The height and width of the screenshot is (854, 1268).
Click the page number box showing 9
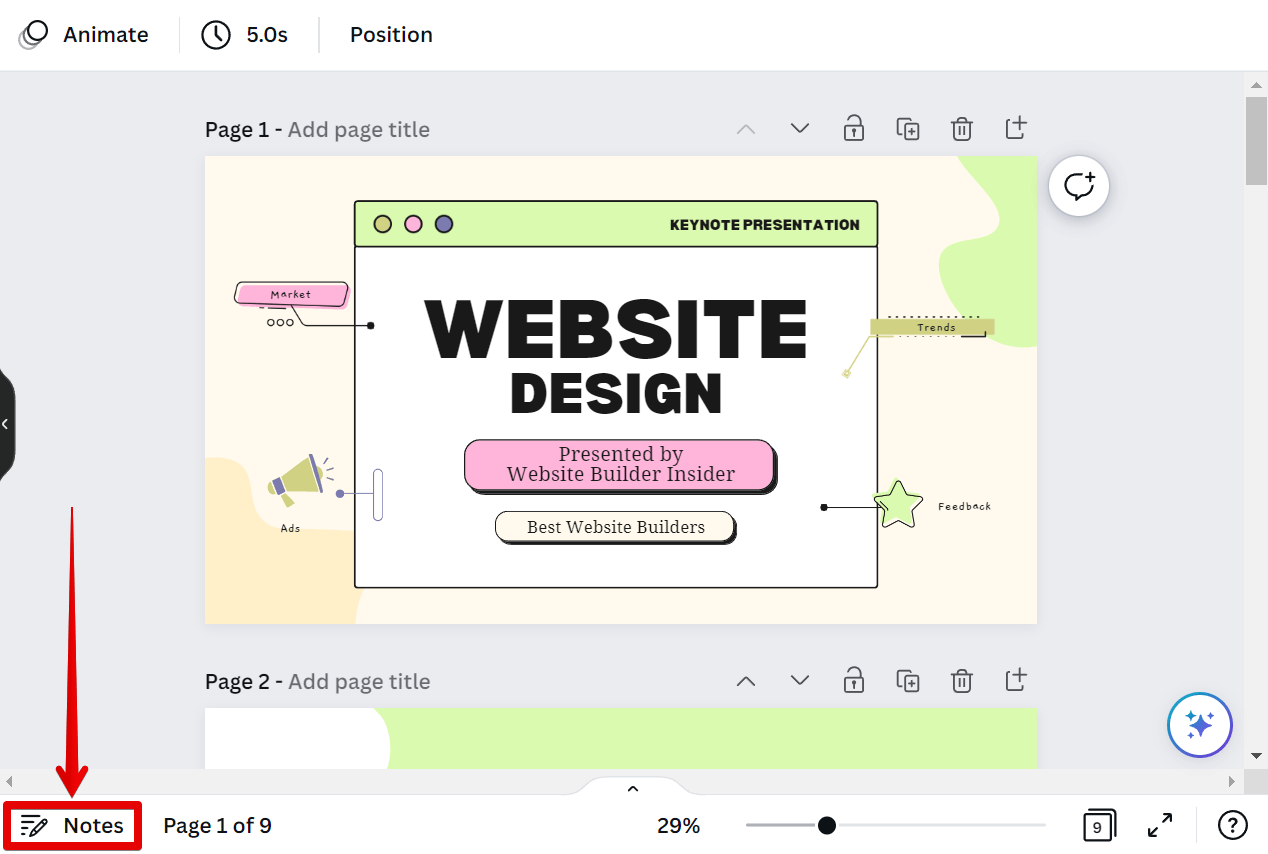pos(1098,825)
